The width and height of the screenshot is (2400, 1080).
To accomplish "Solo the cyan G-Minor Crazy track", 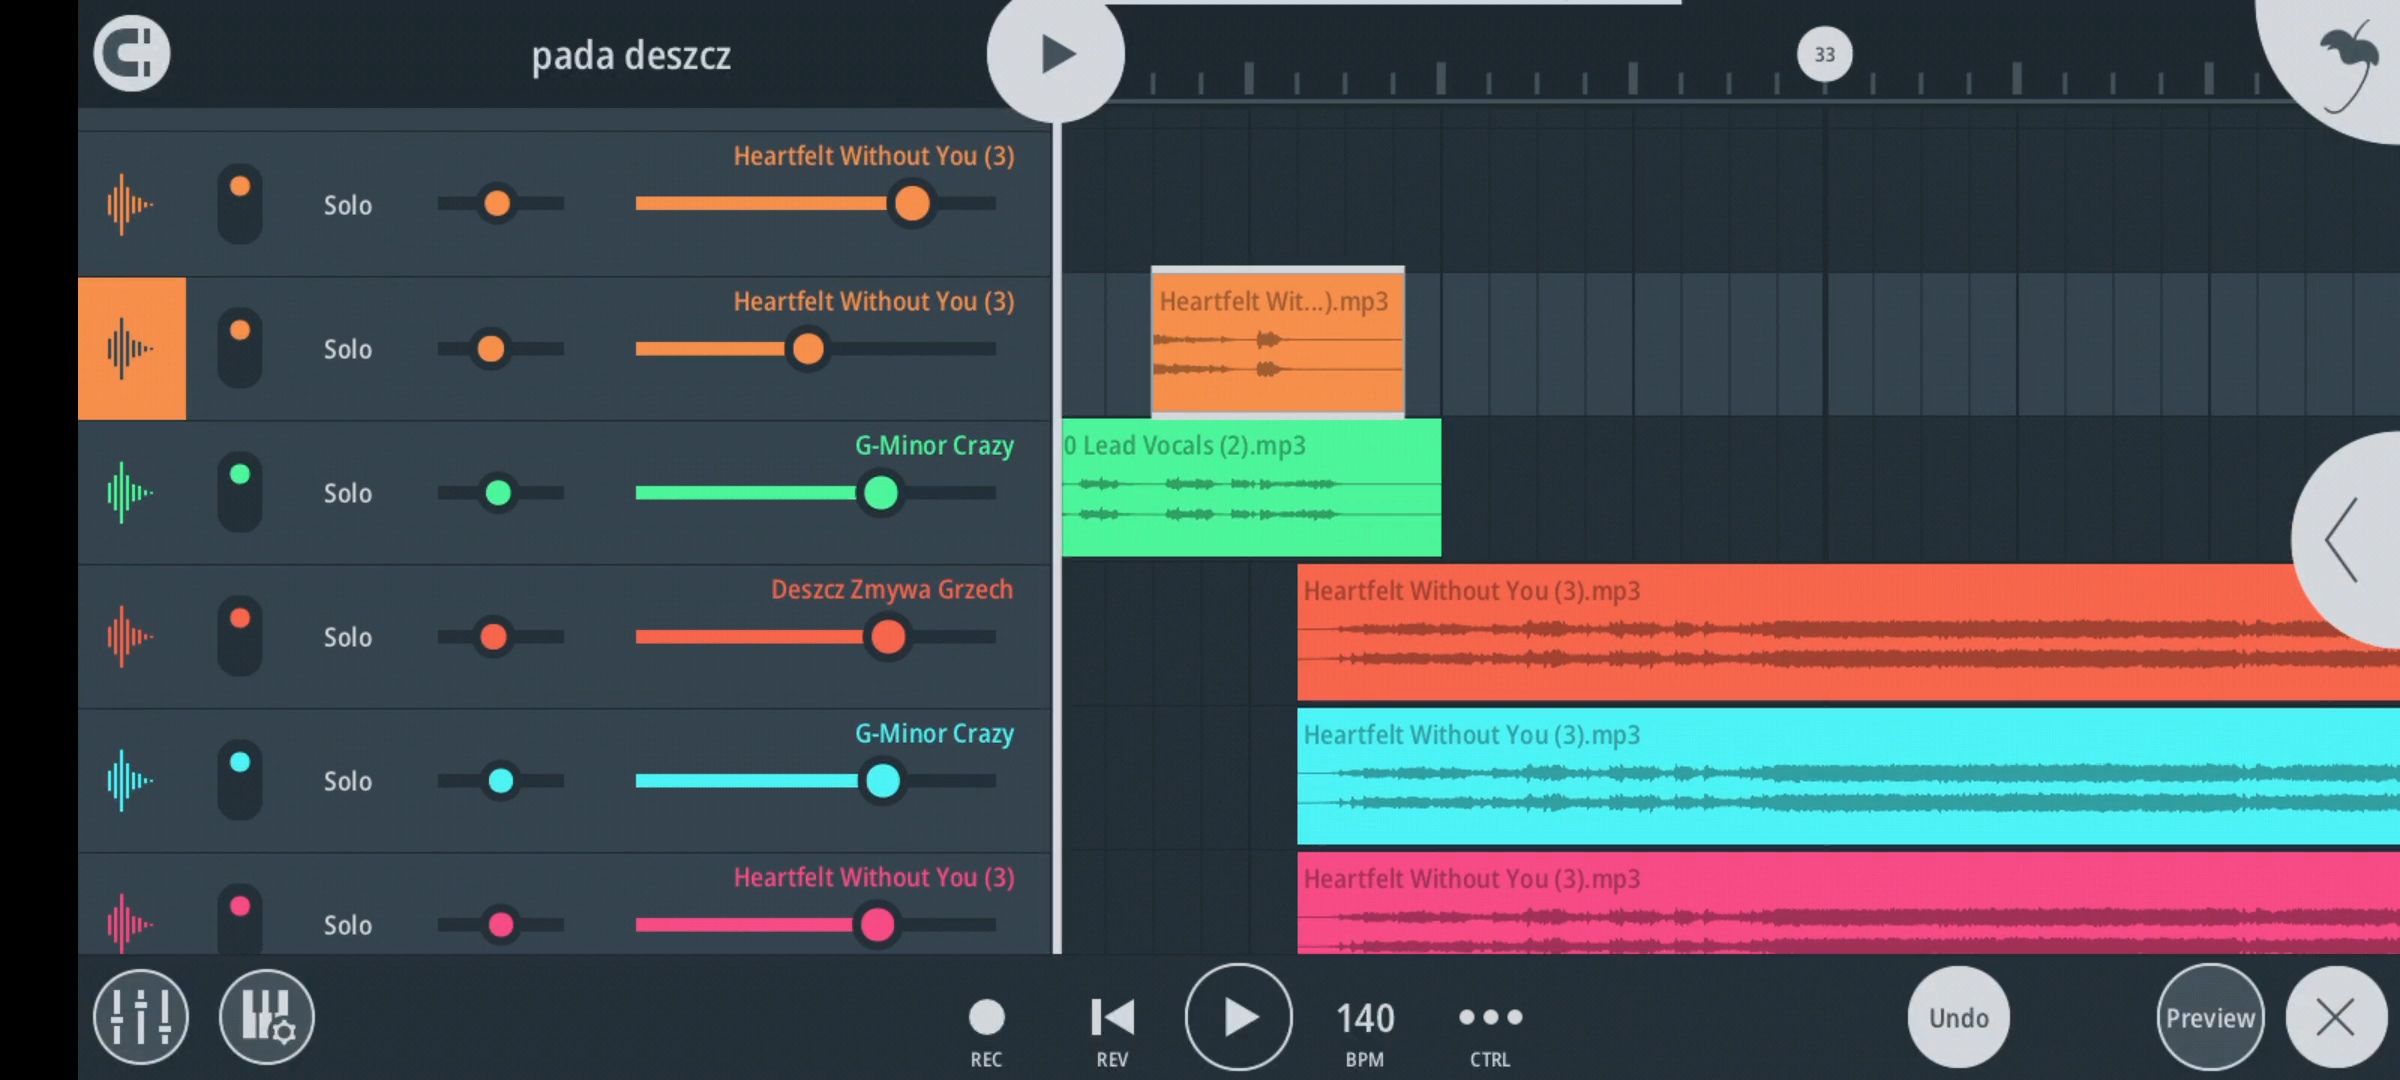I will coord(347,781).
